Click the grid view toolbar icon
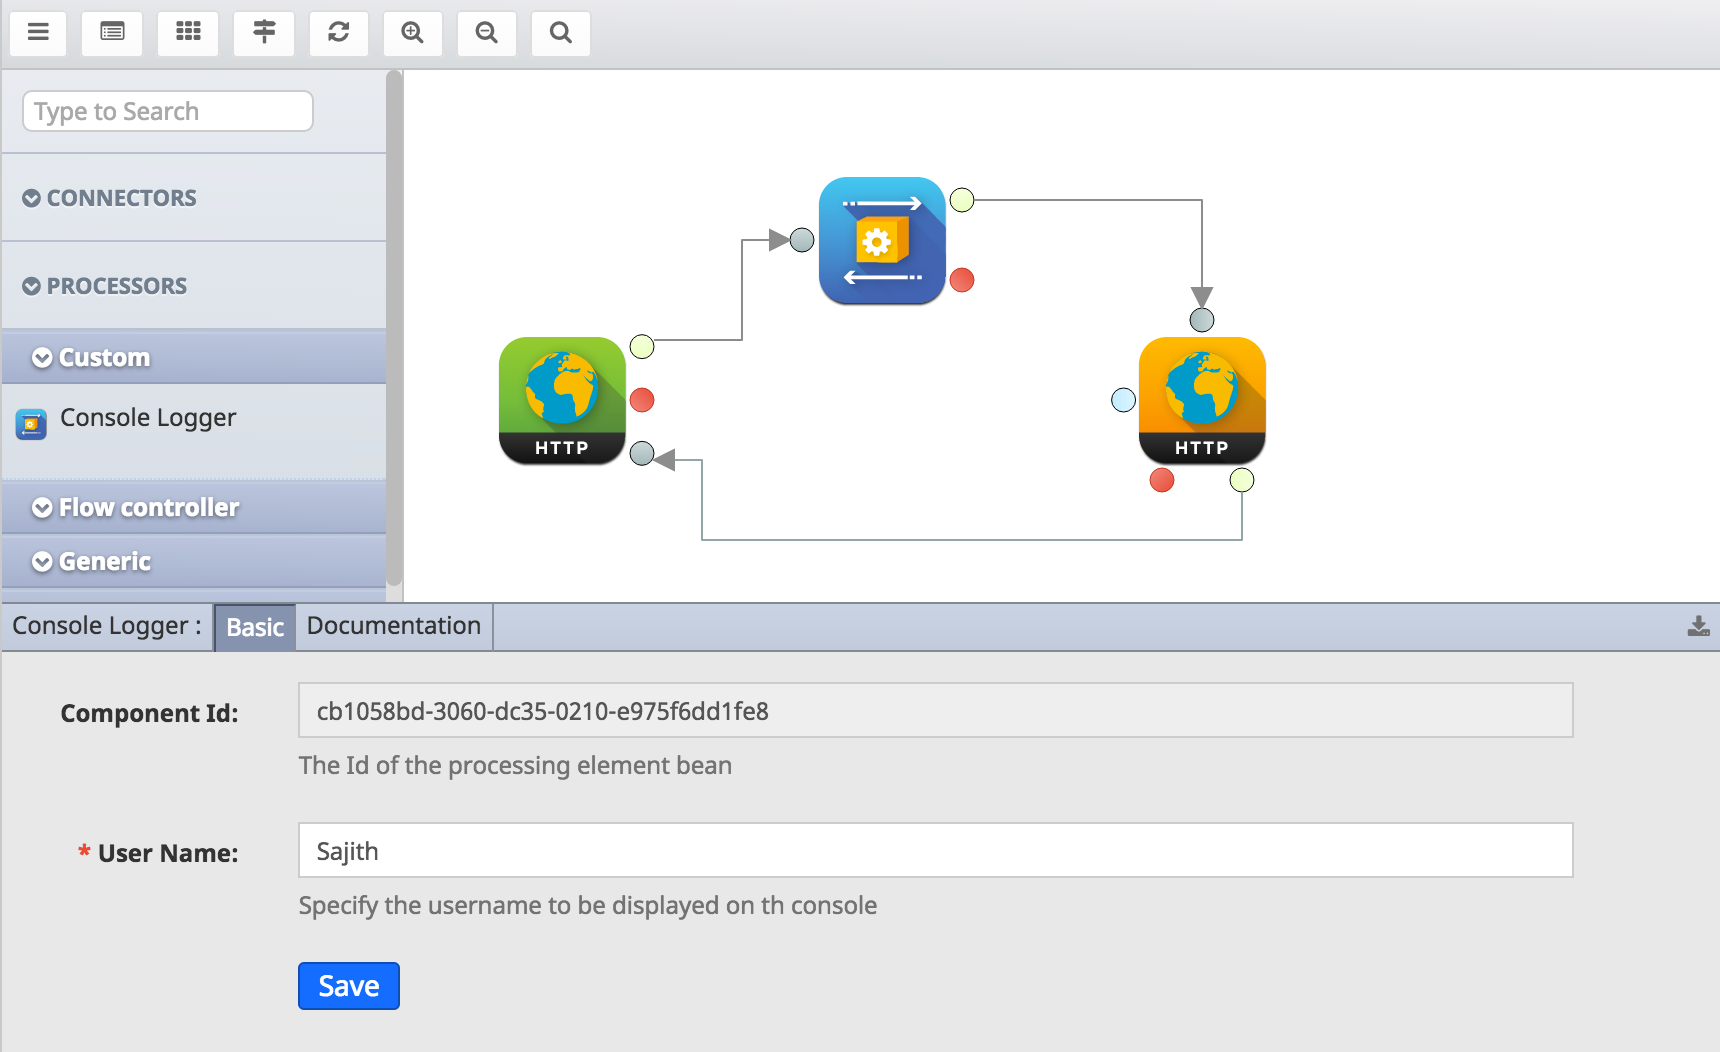The image size is (1720, 1052). pyautogui.click(x=188, y=33)
